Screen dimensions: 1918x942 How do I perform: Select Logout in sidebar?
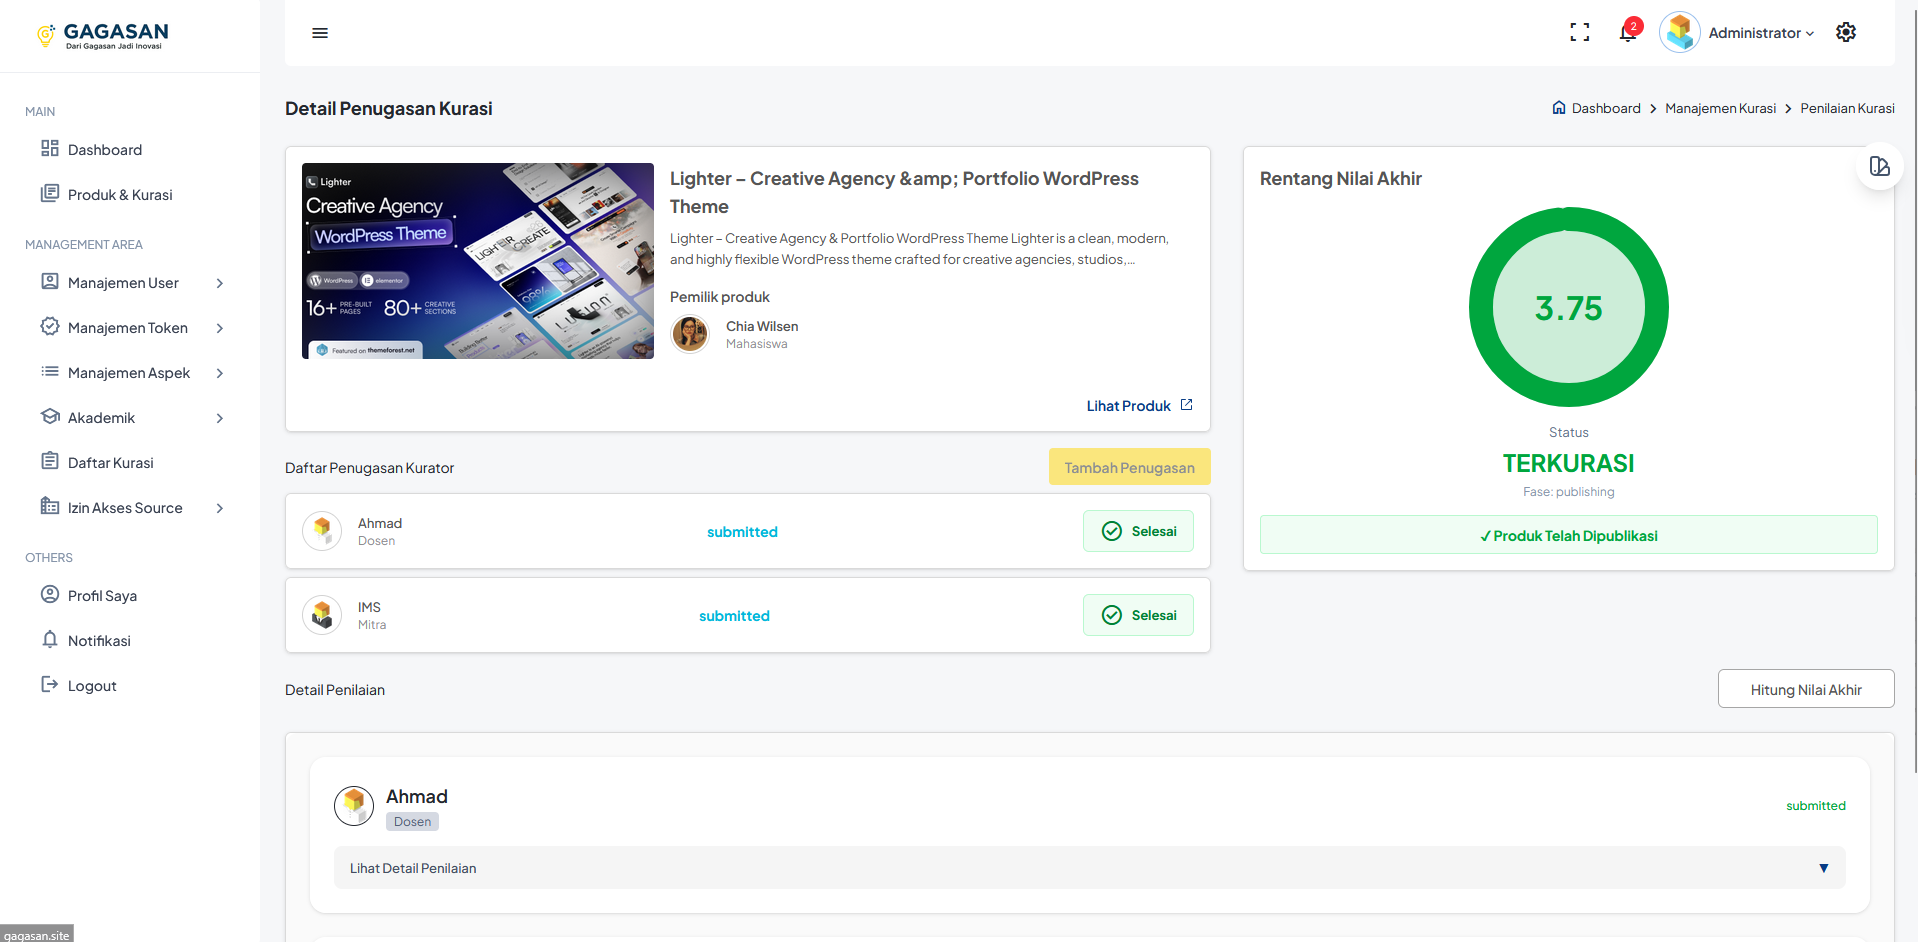pyautogui.click(x=92, y=686)
